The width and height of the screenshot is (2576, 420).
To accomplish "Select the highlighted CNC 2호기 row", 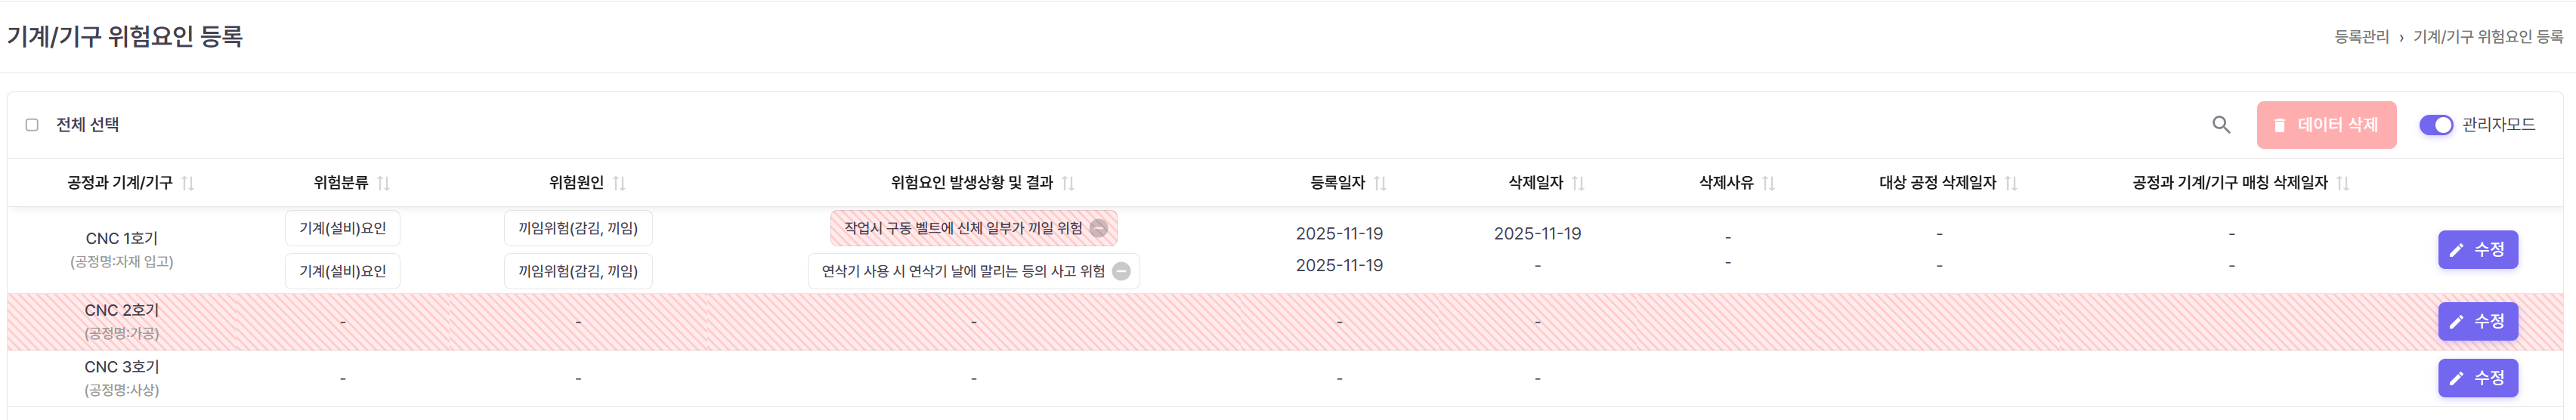I will [122, 321].
